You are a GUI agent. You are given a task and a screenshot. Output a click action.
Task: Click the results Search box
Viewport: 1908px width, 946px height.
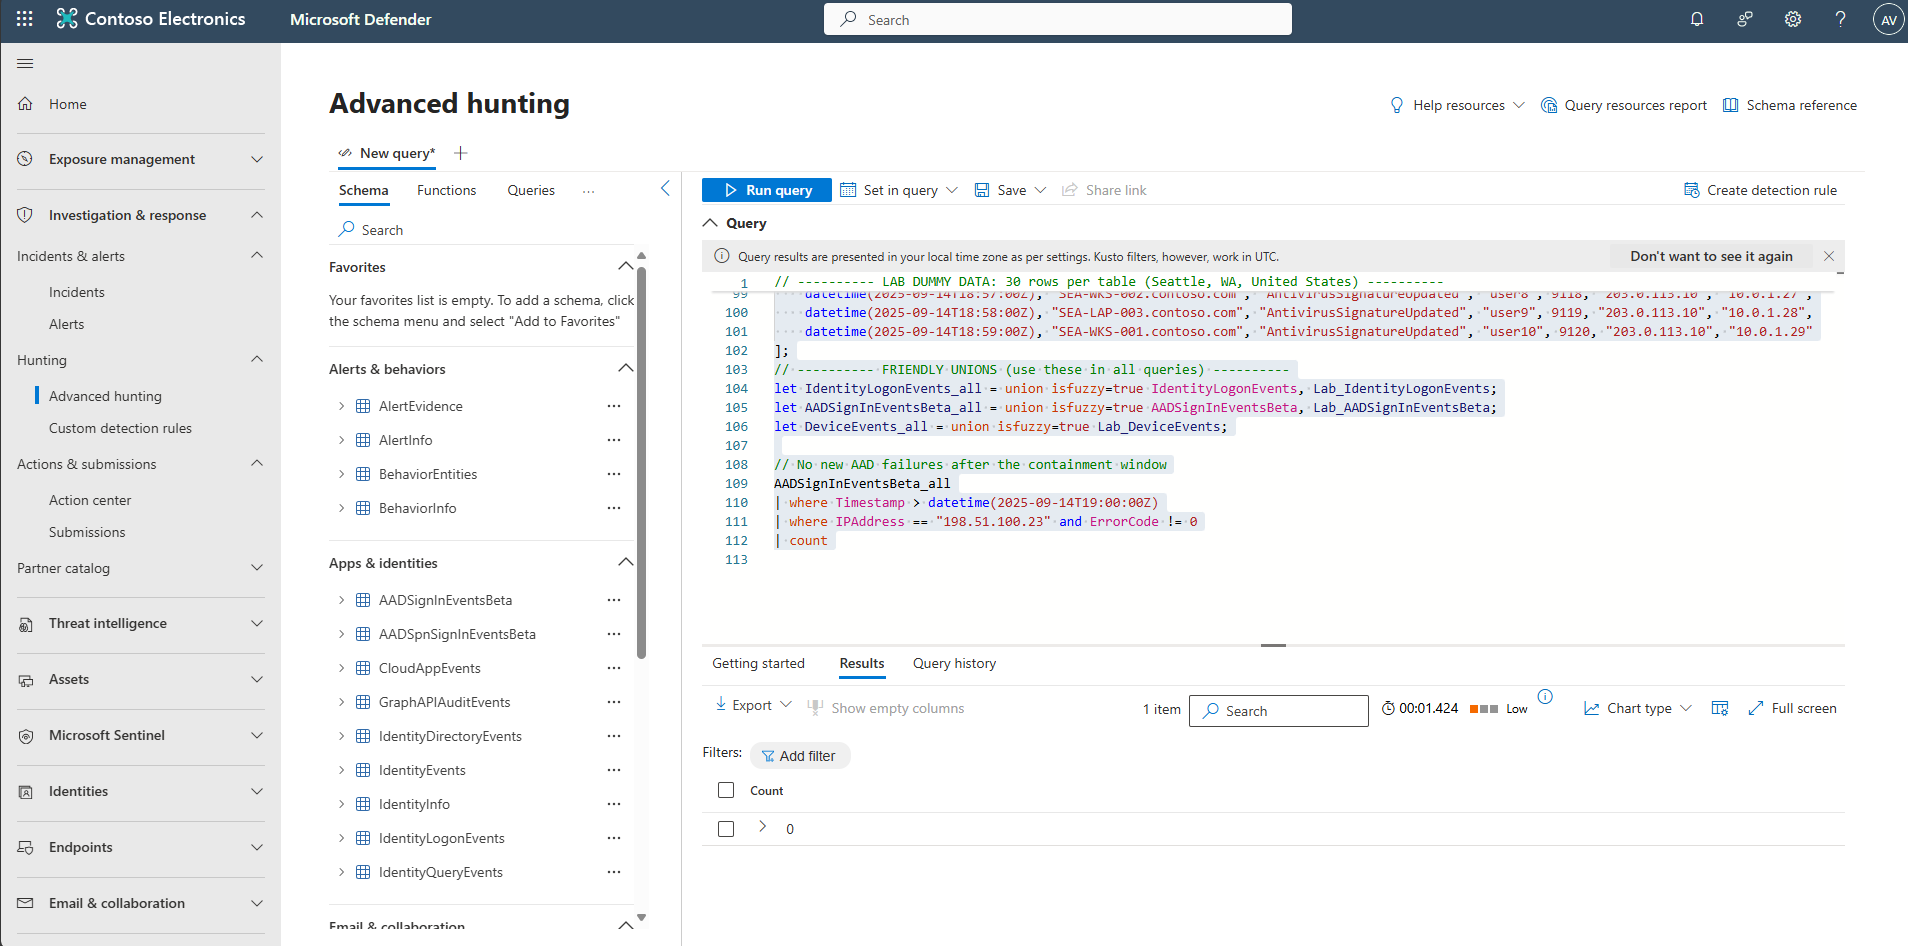pyautogui.click(x=1279, y=710)
